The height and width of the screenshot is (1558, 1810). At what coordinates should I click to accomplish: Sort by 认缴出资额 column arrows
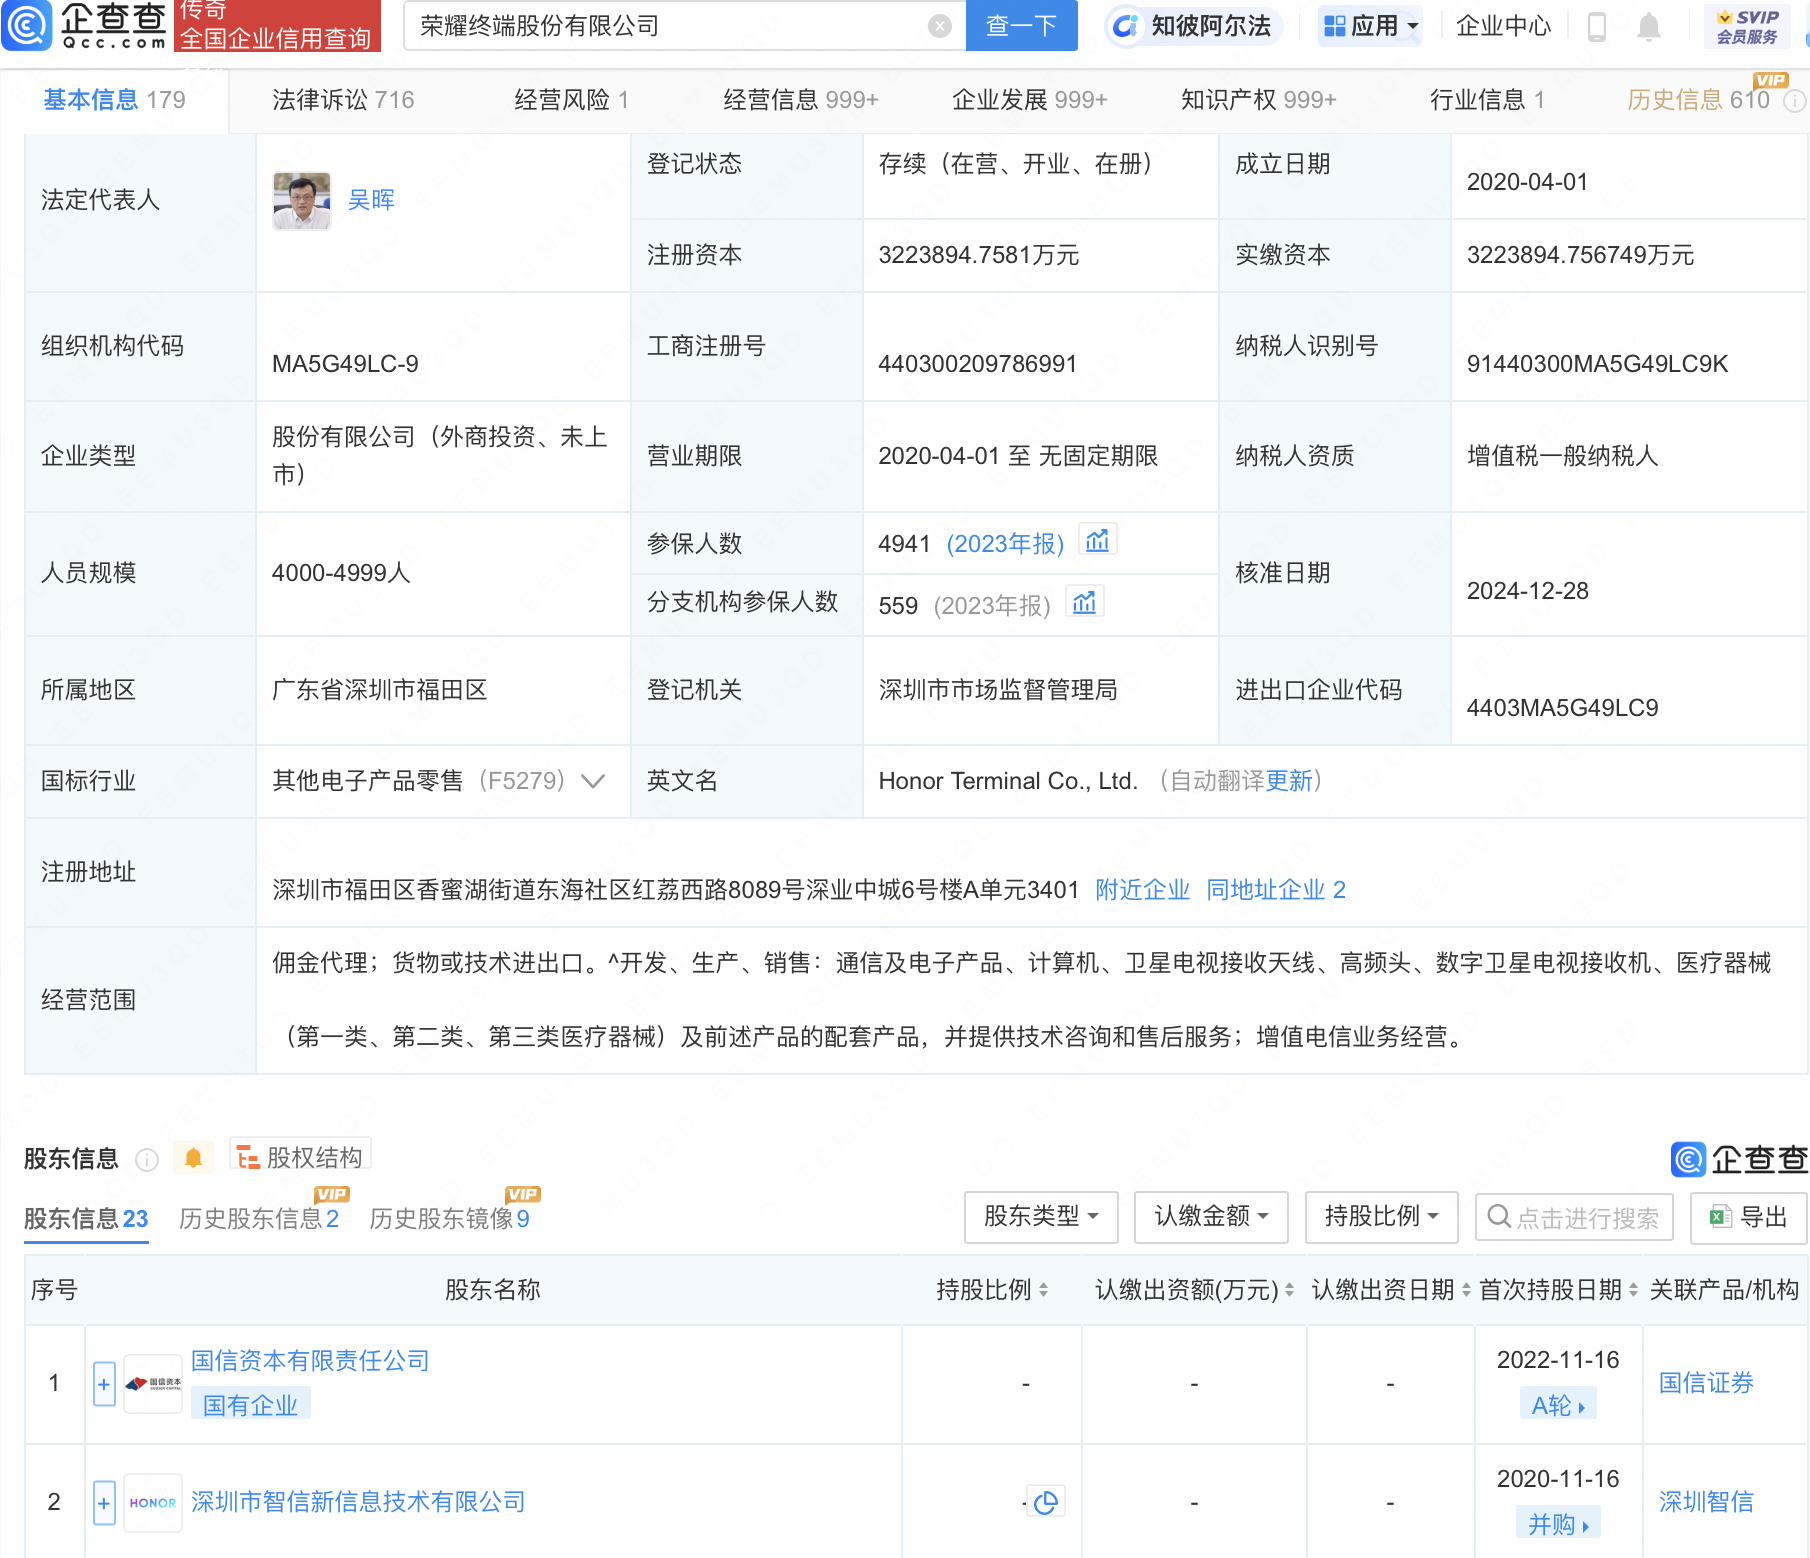coord(1290,1290)
